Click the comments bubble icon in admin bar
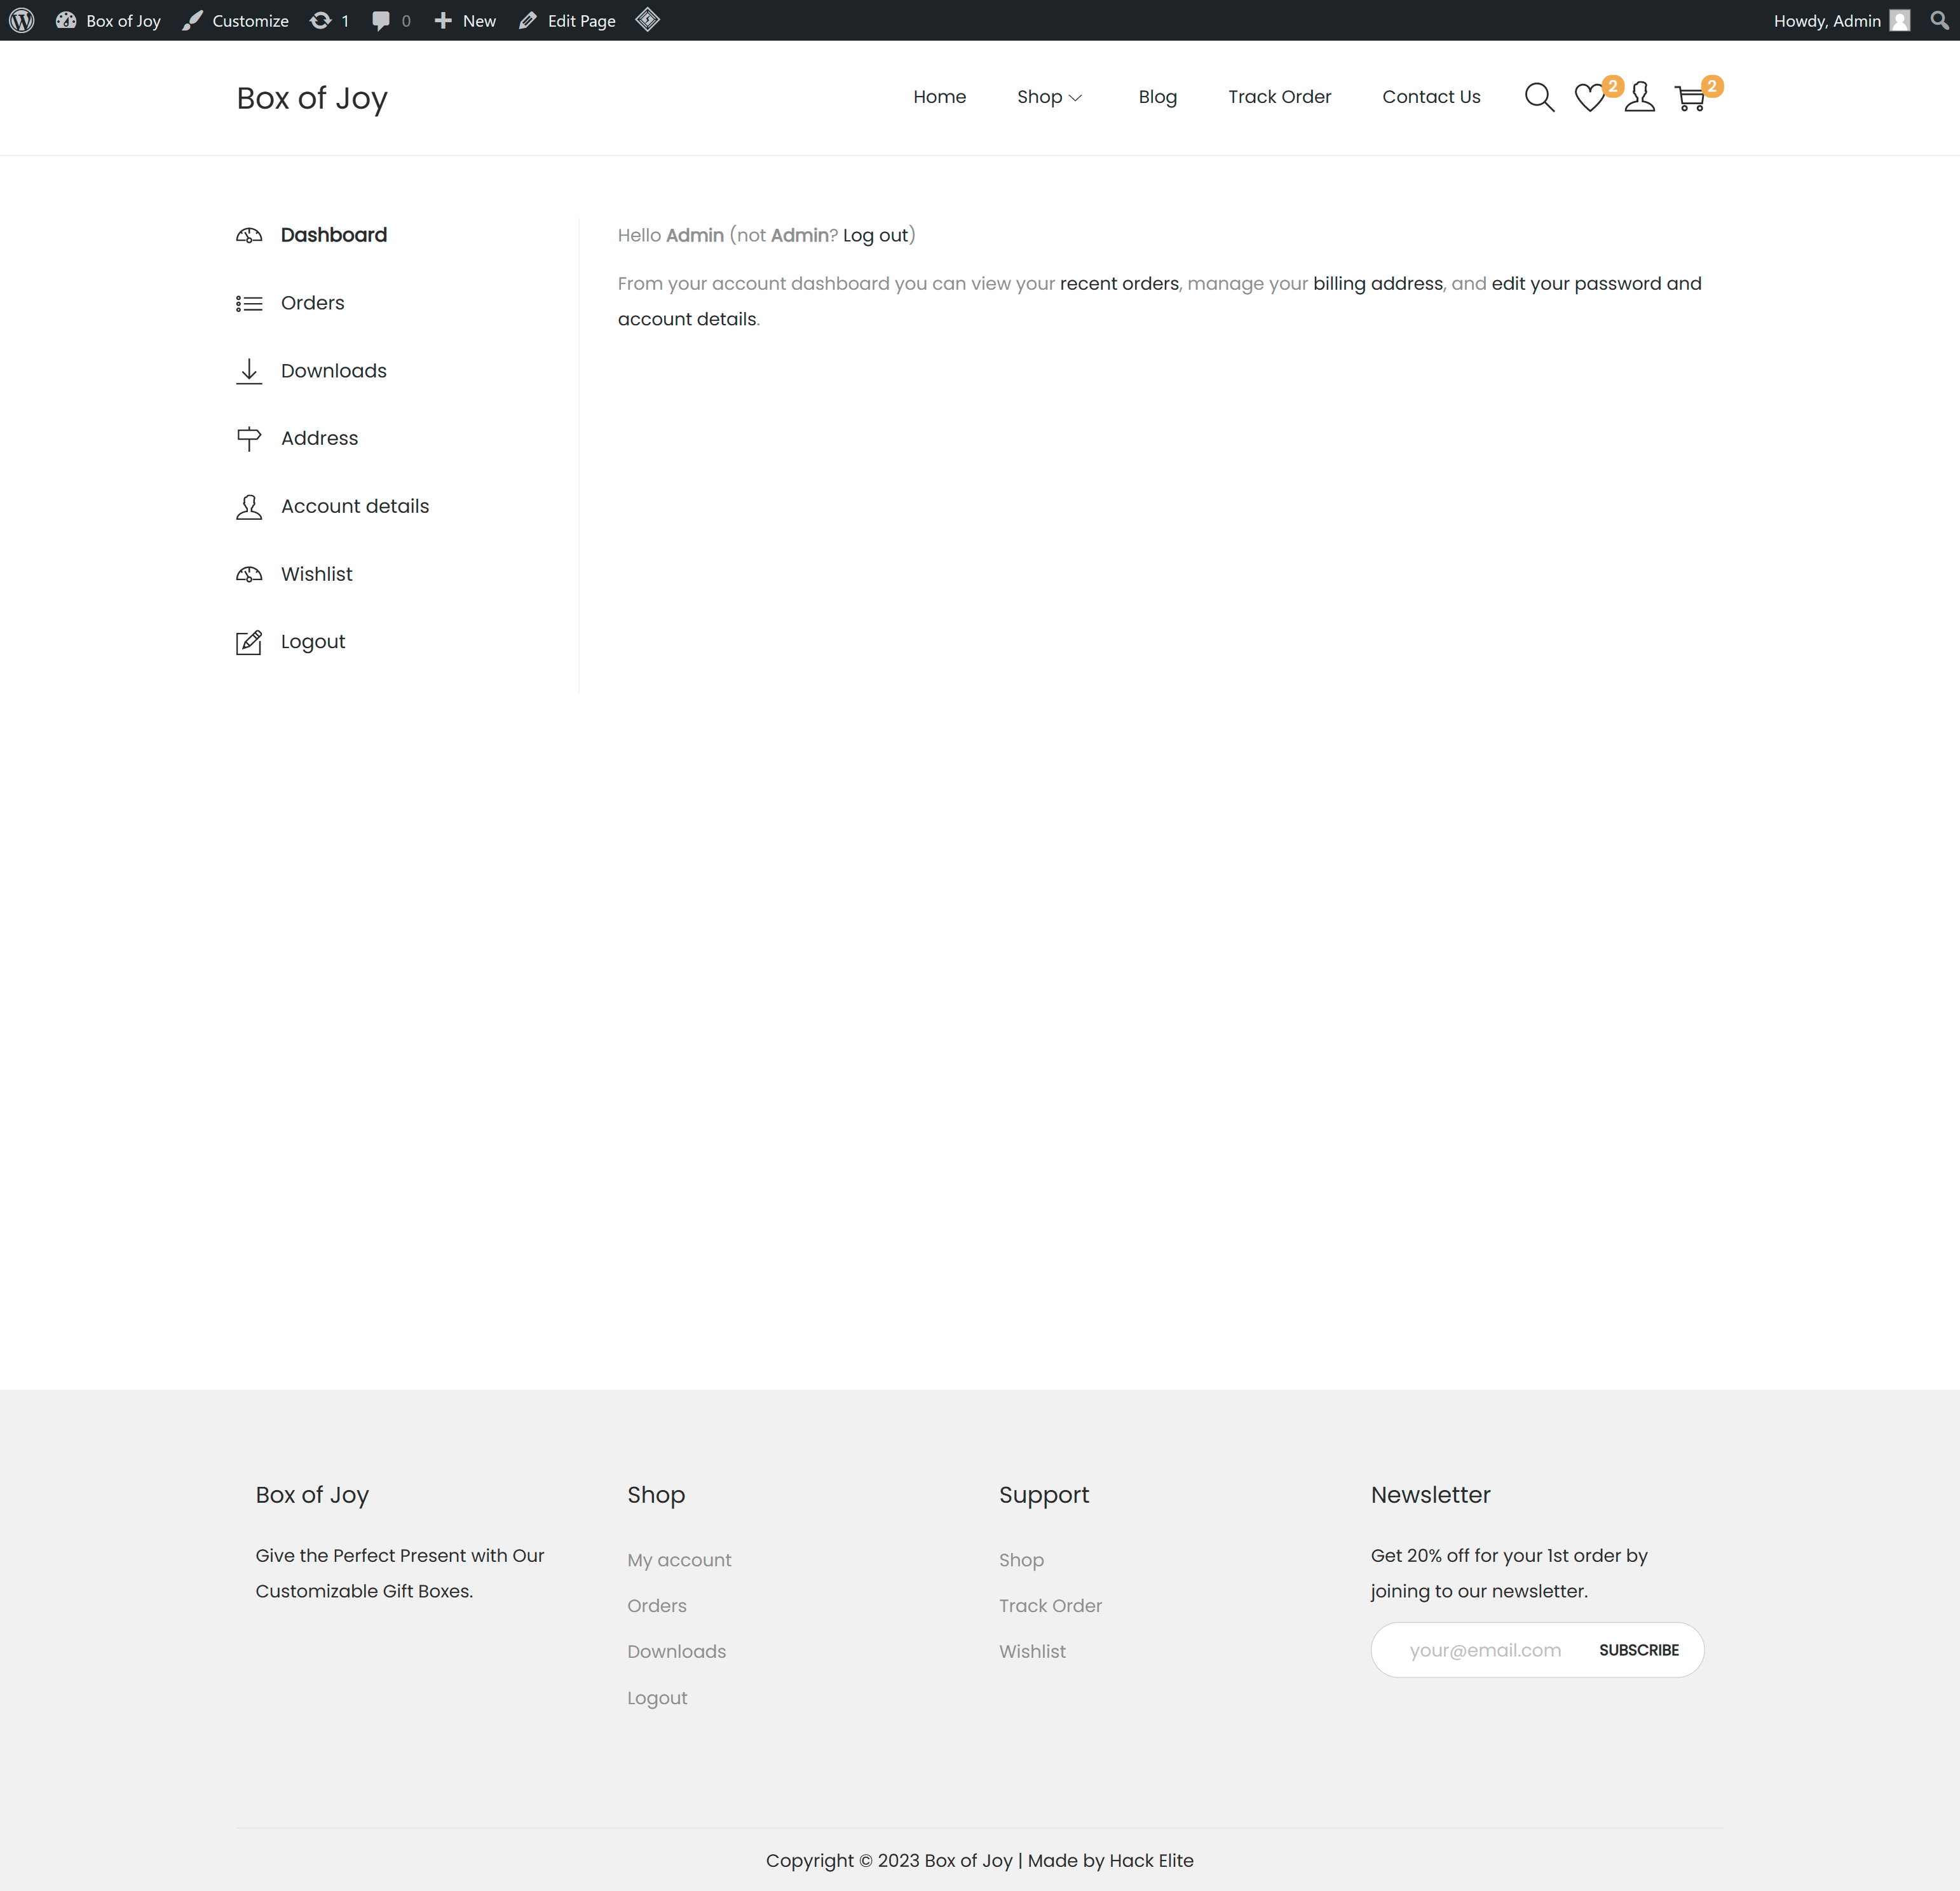 382,20
